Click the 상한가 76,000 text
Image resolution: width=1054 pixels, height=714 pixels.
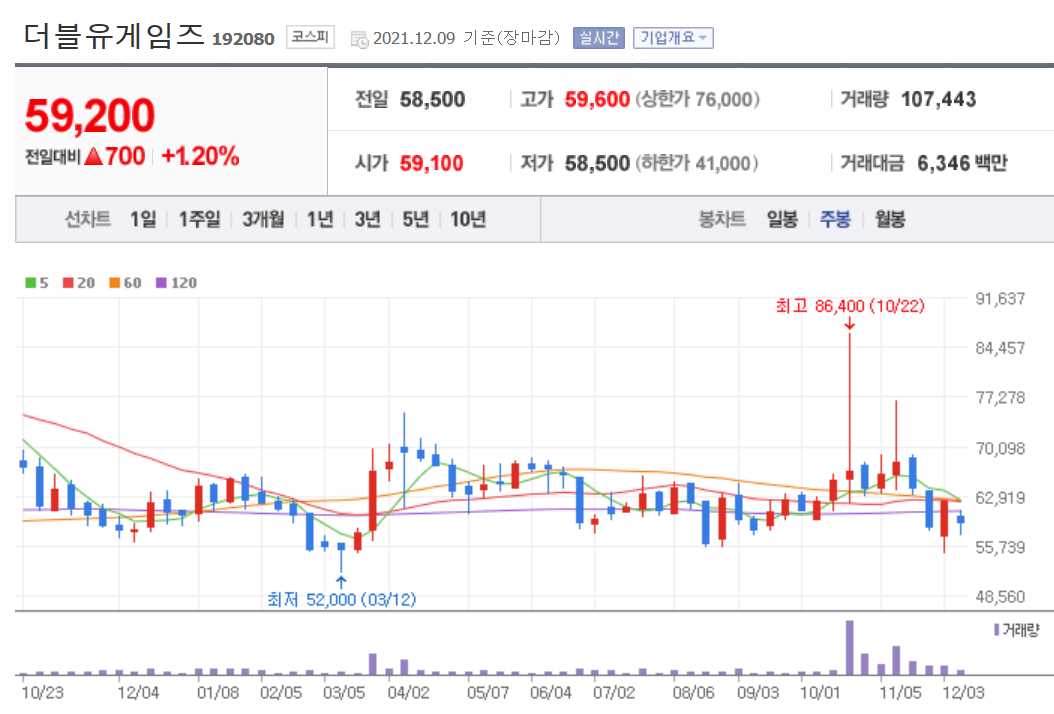698,100
